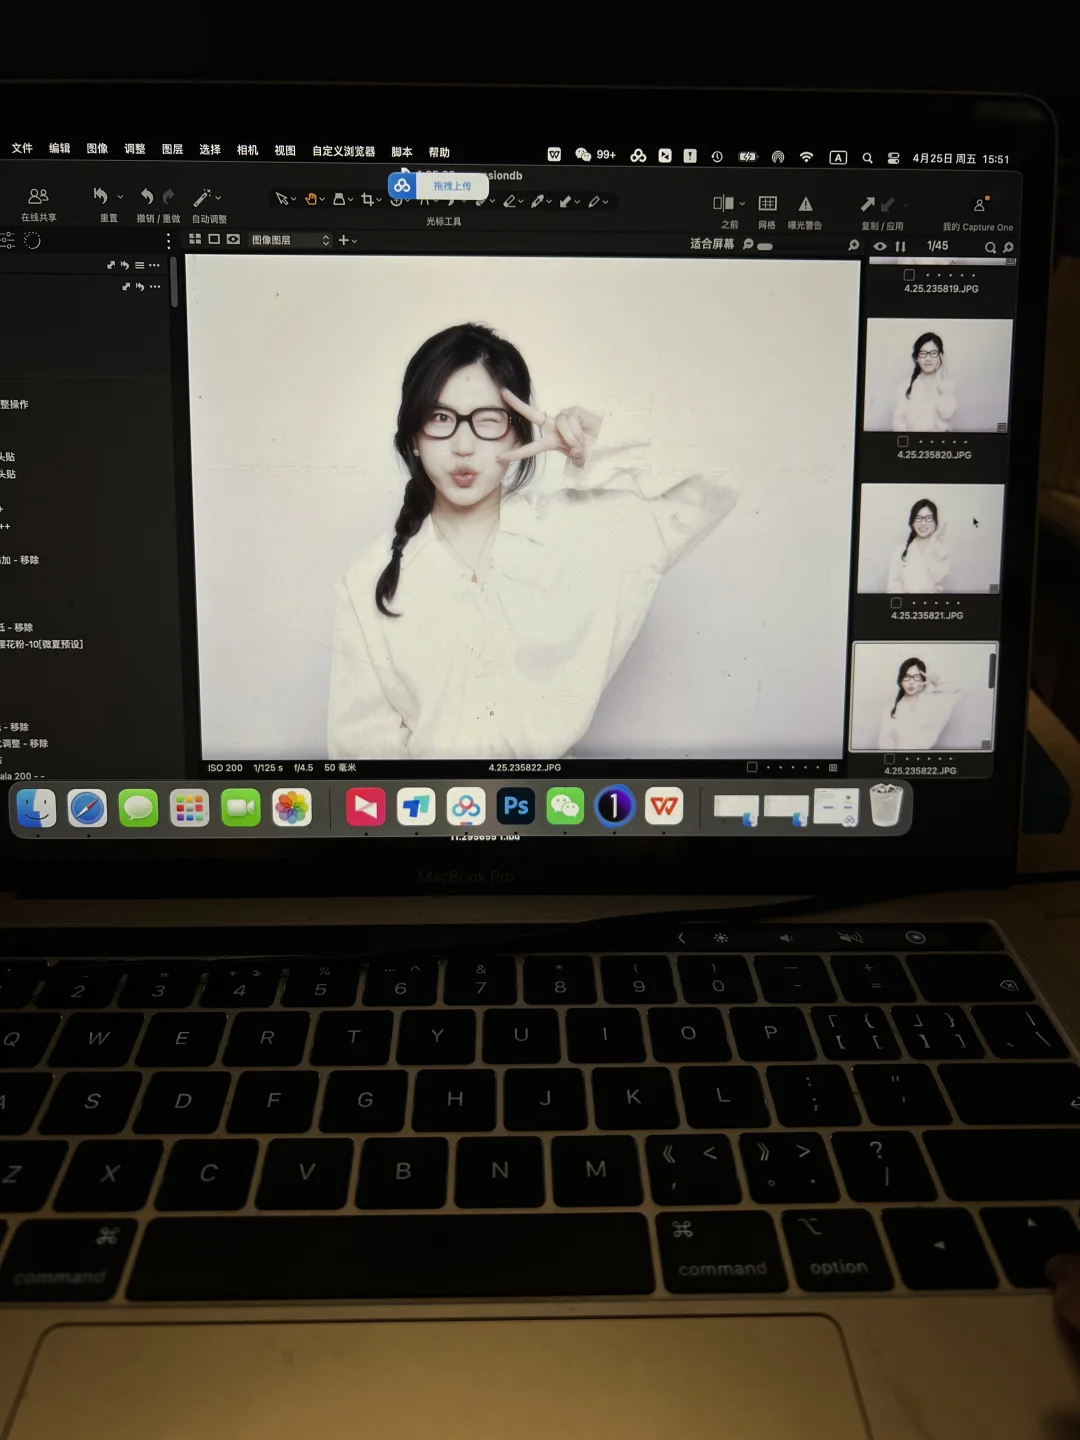
Task: Click the browser search magnifier icon
Action: [x=990, y=247]
